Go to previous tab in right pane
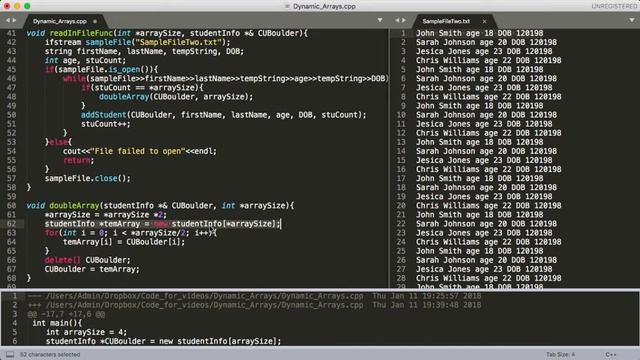The height and width of the screenshot is (360, 640). point(397,20)
